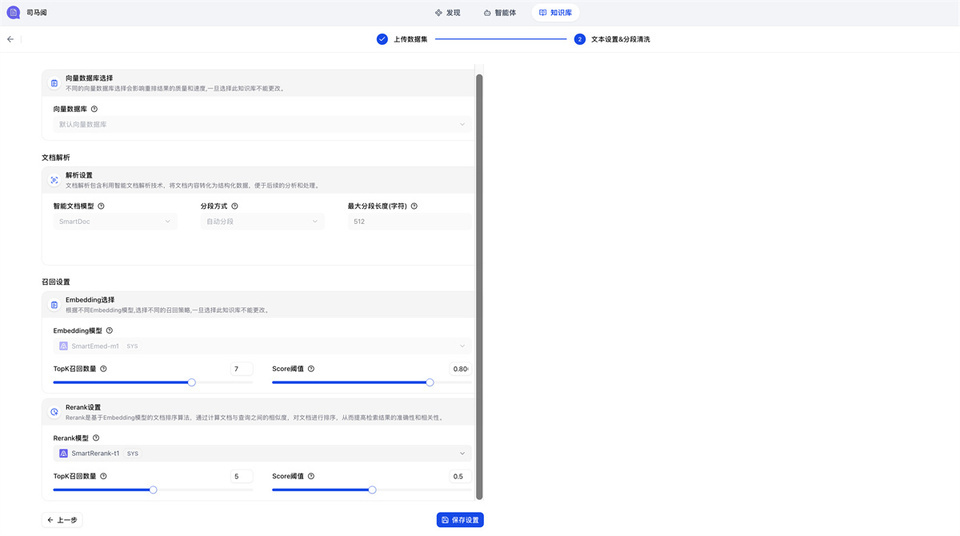Open the 自动分段 segmentation dropdown
960x536 pixels.
click(262, 222)
